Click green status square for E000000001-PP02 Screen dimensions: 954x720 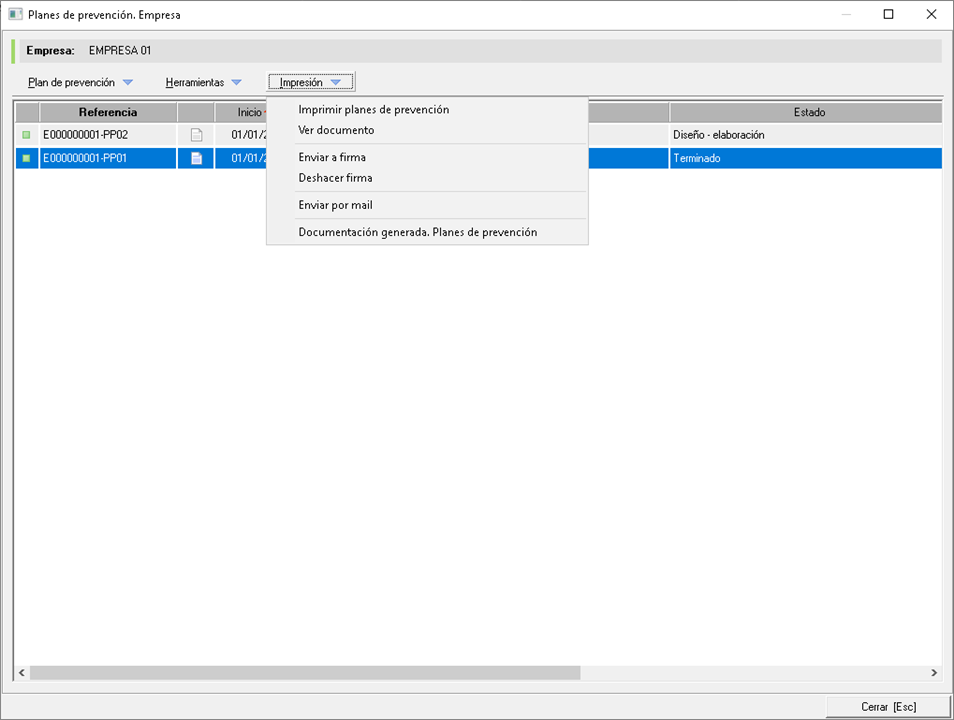(27, 135)
